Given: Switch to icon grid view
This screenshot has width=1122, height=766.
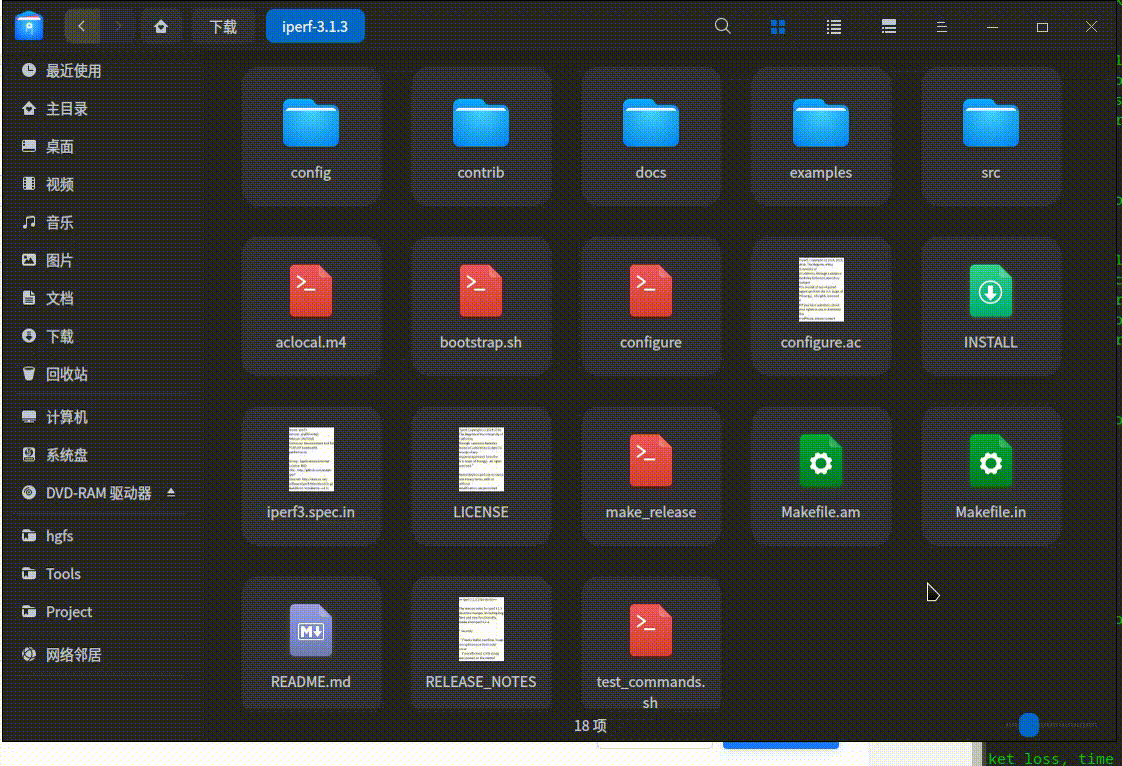Looking at the screenshot, I should coord(778,27).
